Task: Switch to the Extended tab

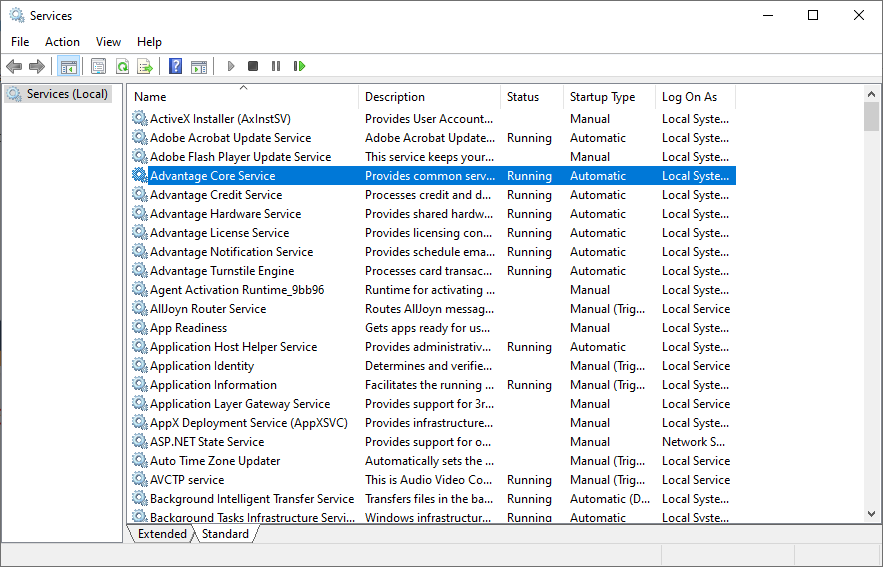Action: click(x=162, y=534)
